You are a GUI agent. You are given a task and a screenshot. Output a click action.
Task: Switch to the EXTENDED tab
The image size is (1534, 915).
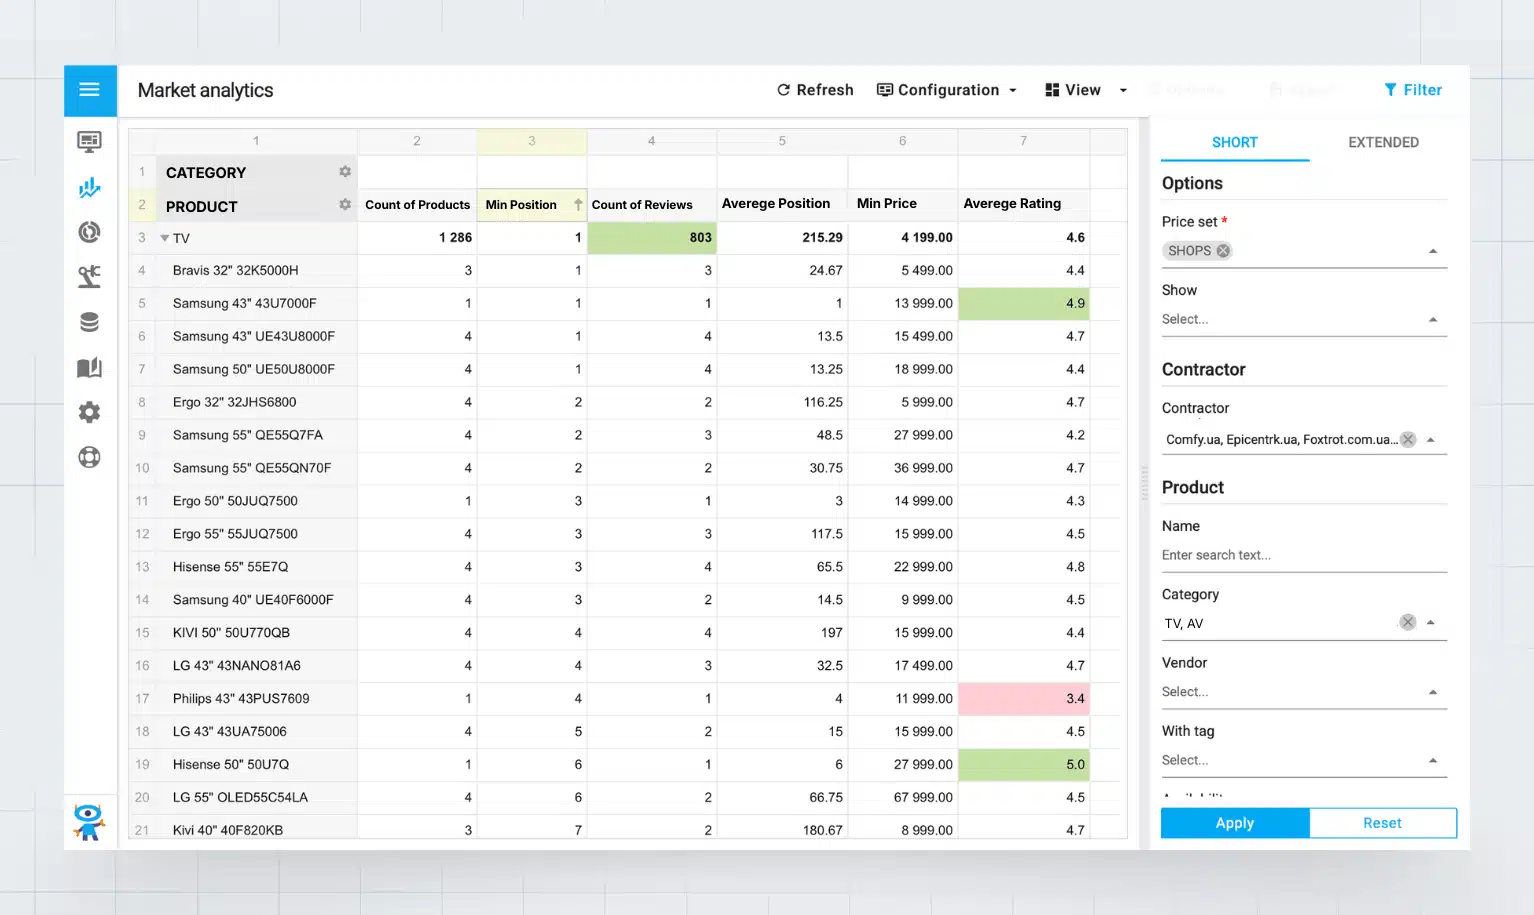[1383, 142]
